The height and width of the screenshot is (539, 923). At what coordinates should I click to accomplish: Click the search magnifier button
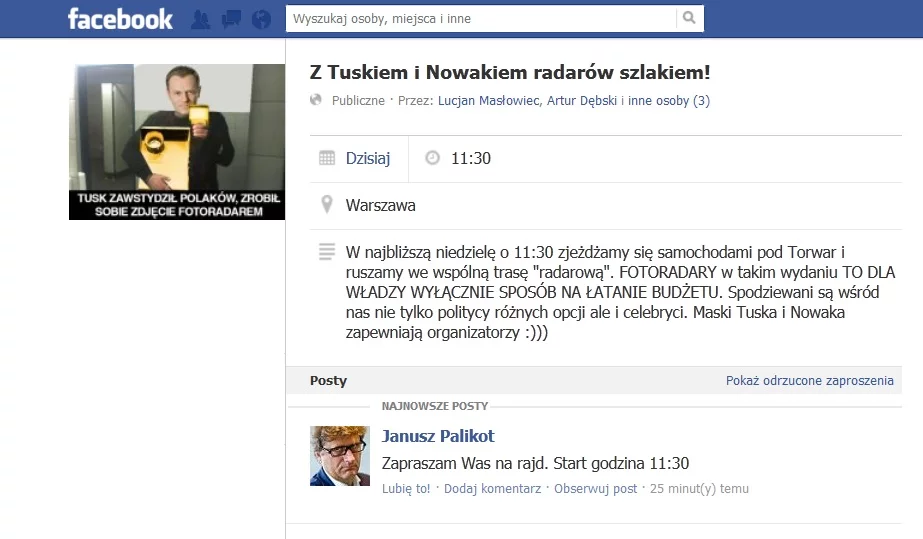(689, 18)
